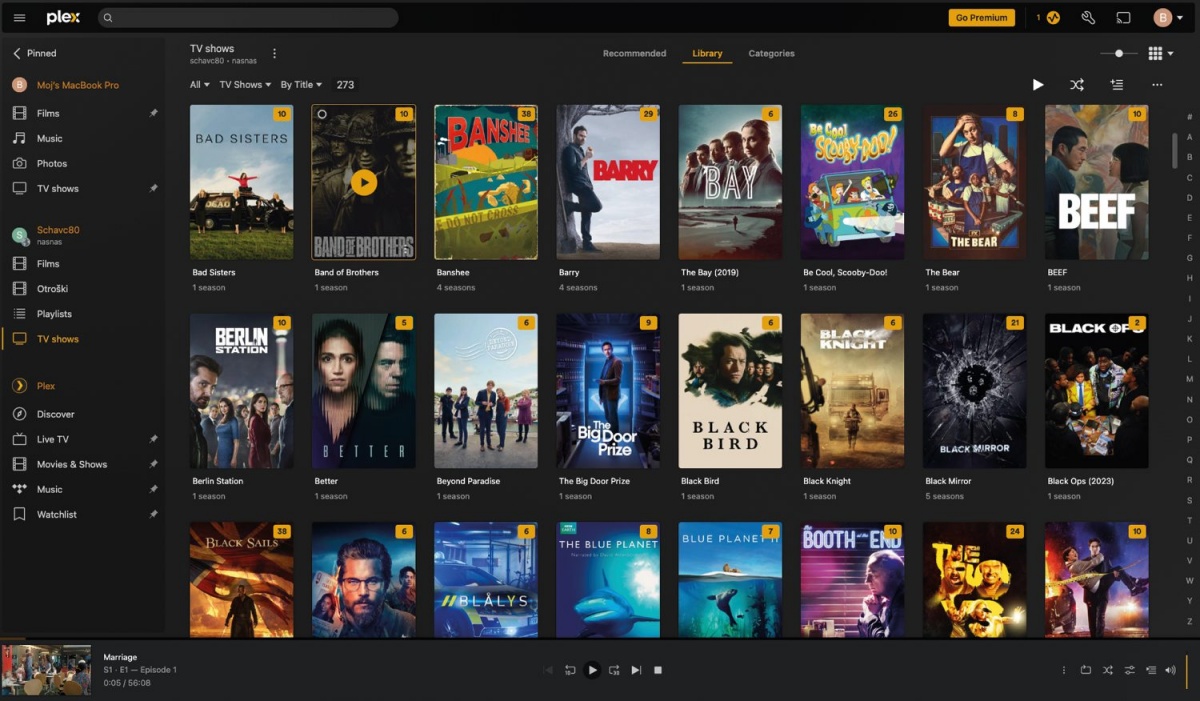Open the library more options menu

click(x=1157, y=85)
